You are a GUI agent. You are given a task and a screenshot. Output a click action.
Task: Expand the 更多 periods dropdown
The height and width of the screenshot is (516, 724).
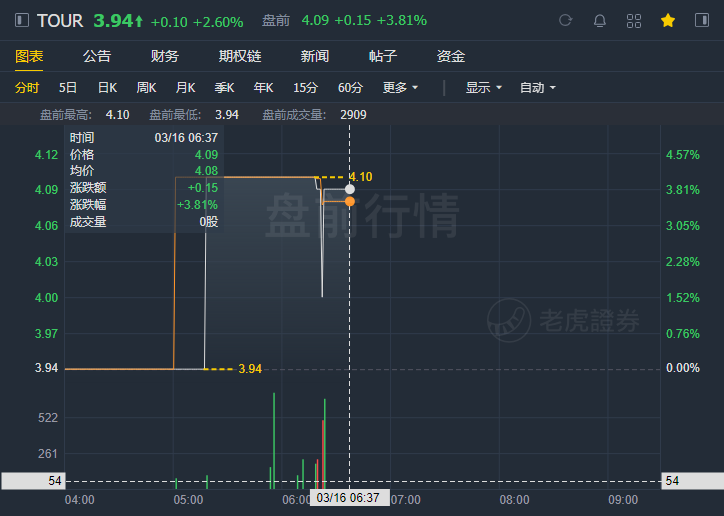tap(400, 87)
